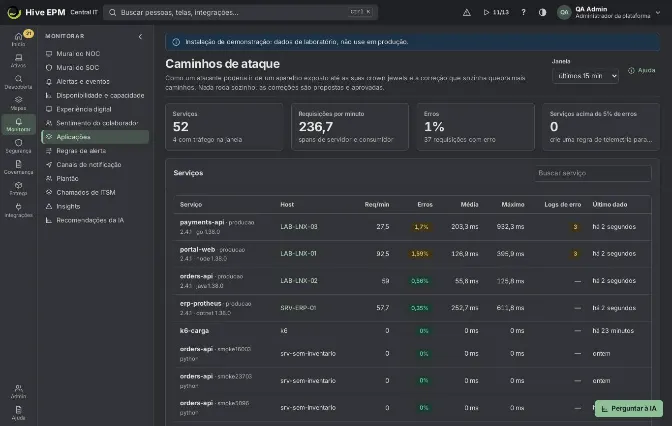Open Disponibilidade e capacidade menu item
The width and height of the screenshot is (672, 426).
(x=95, y=95)
